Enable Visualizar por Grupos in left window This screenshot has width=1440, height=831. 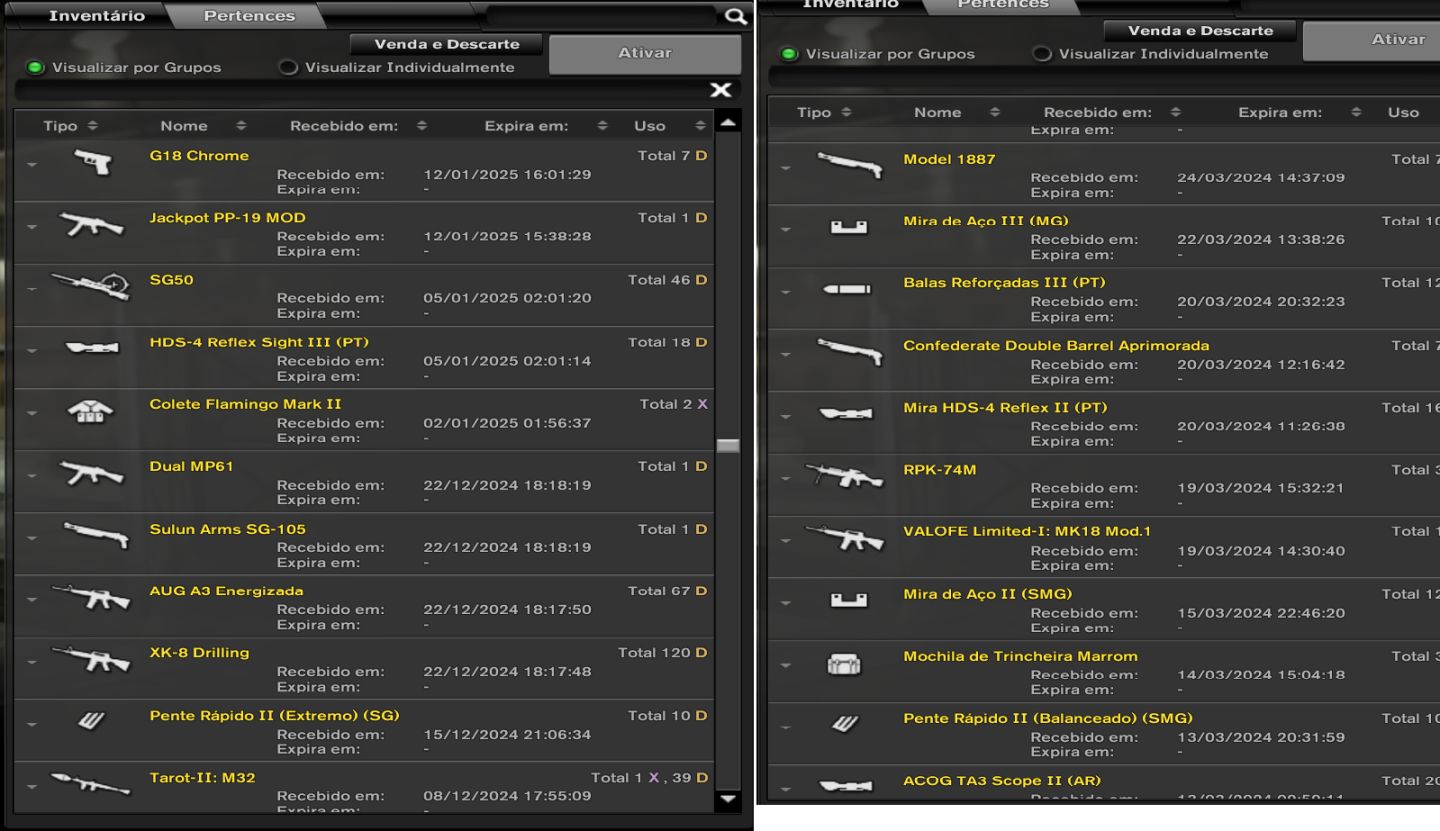click(x=36, y=68)
